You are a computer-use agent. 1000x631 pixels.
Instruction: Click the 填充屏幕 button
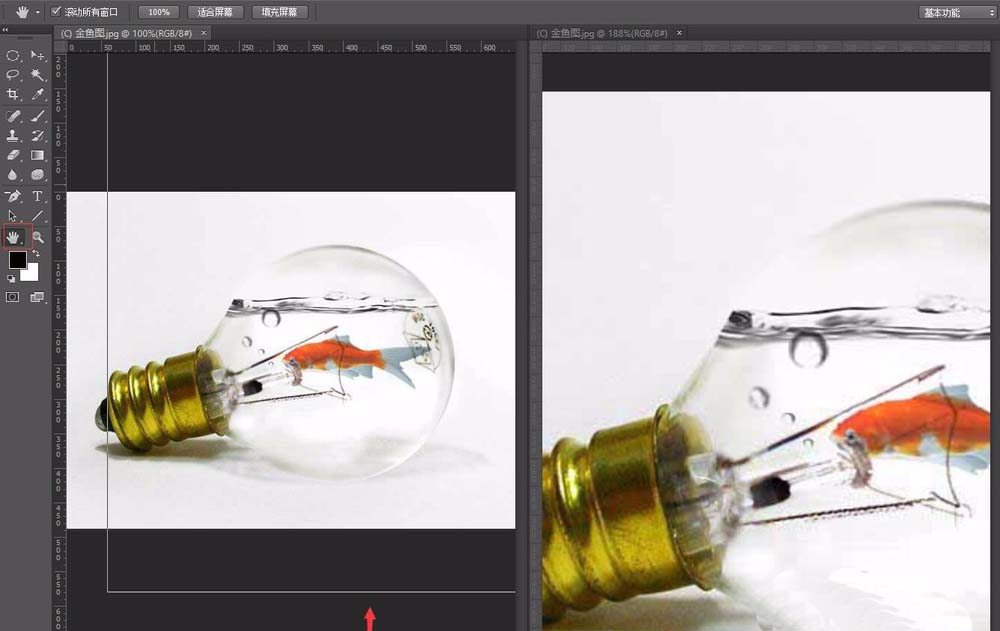(x=279, y=12)
